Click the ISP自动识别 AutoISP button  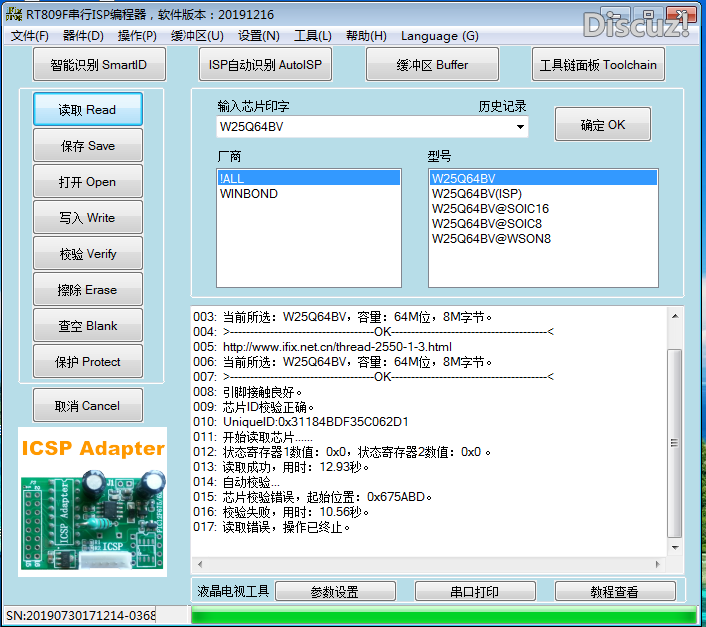tap(265, 65)
